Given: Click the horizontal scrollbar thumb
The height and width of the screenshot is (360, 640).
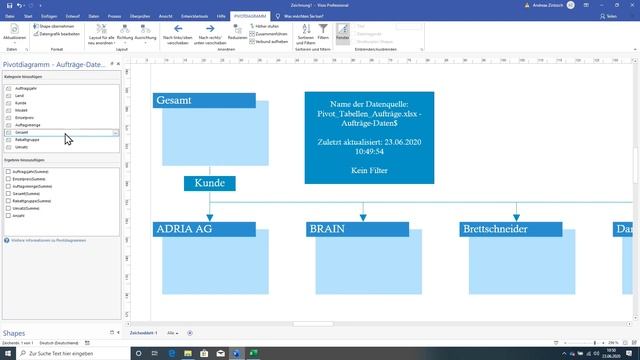Looking at the screenshot, I should pyautogui.click(x=313, y=324).
